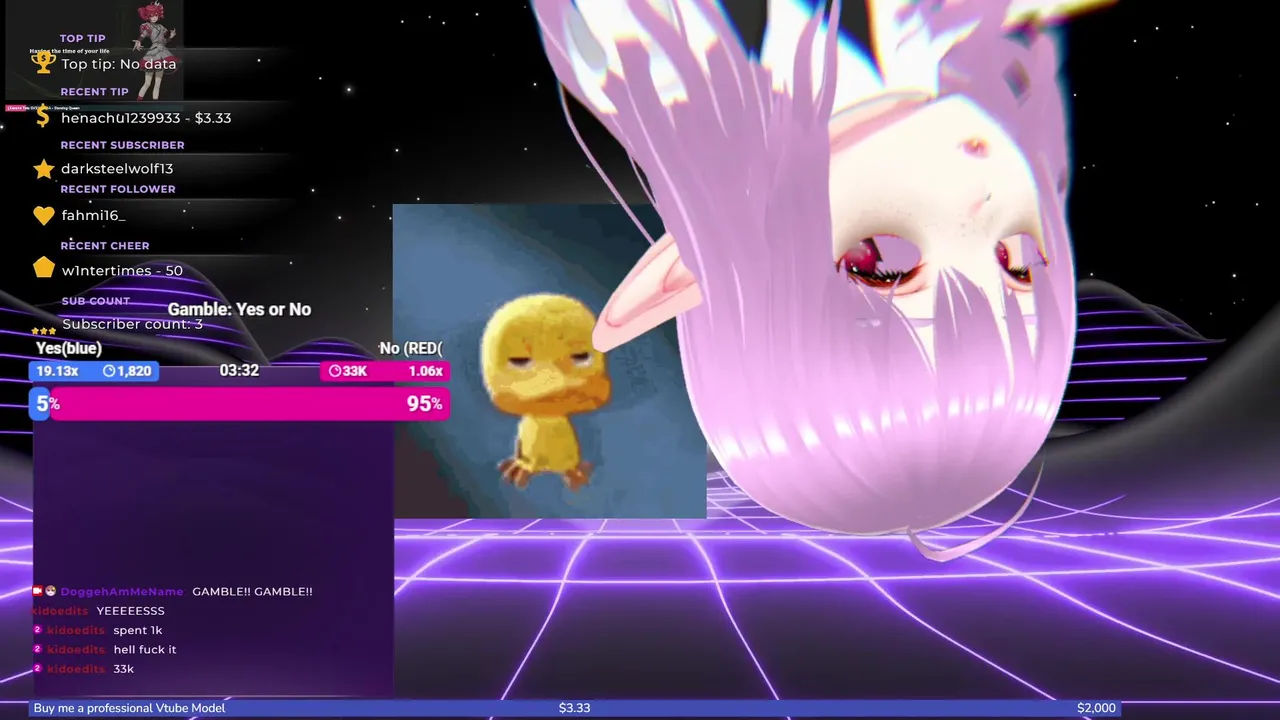Viewport: 1280px width, 720px height.
Task: Click the 03:32 prediction timer
Action: pyautogui.click(x=239, y=370)
